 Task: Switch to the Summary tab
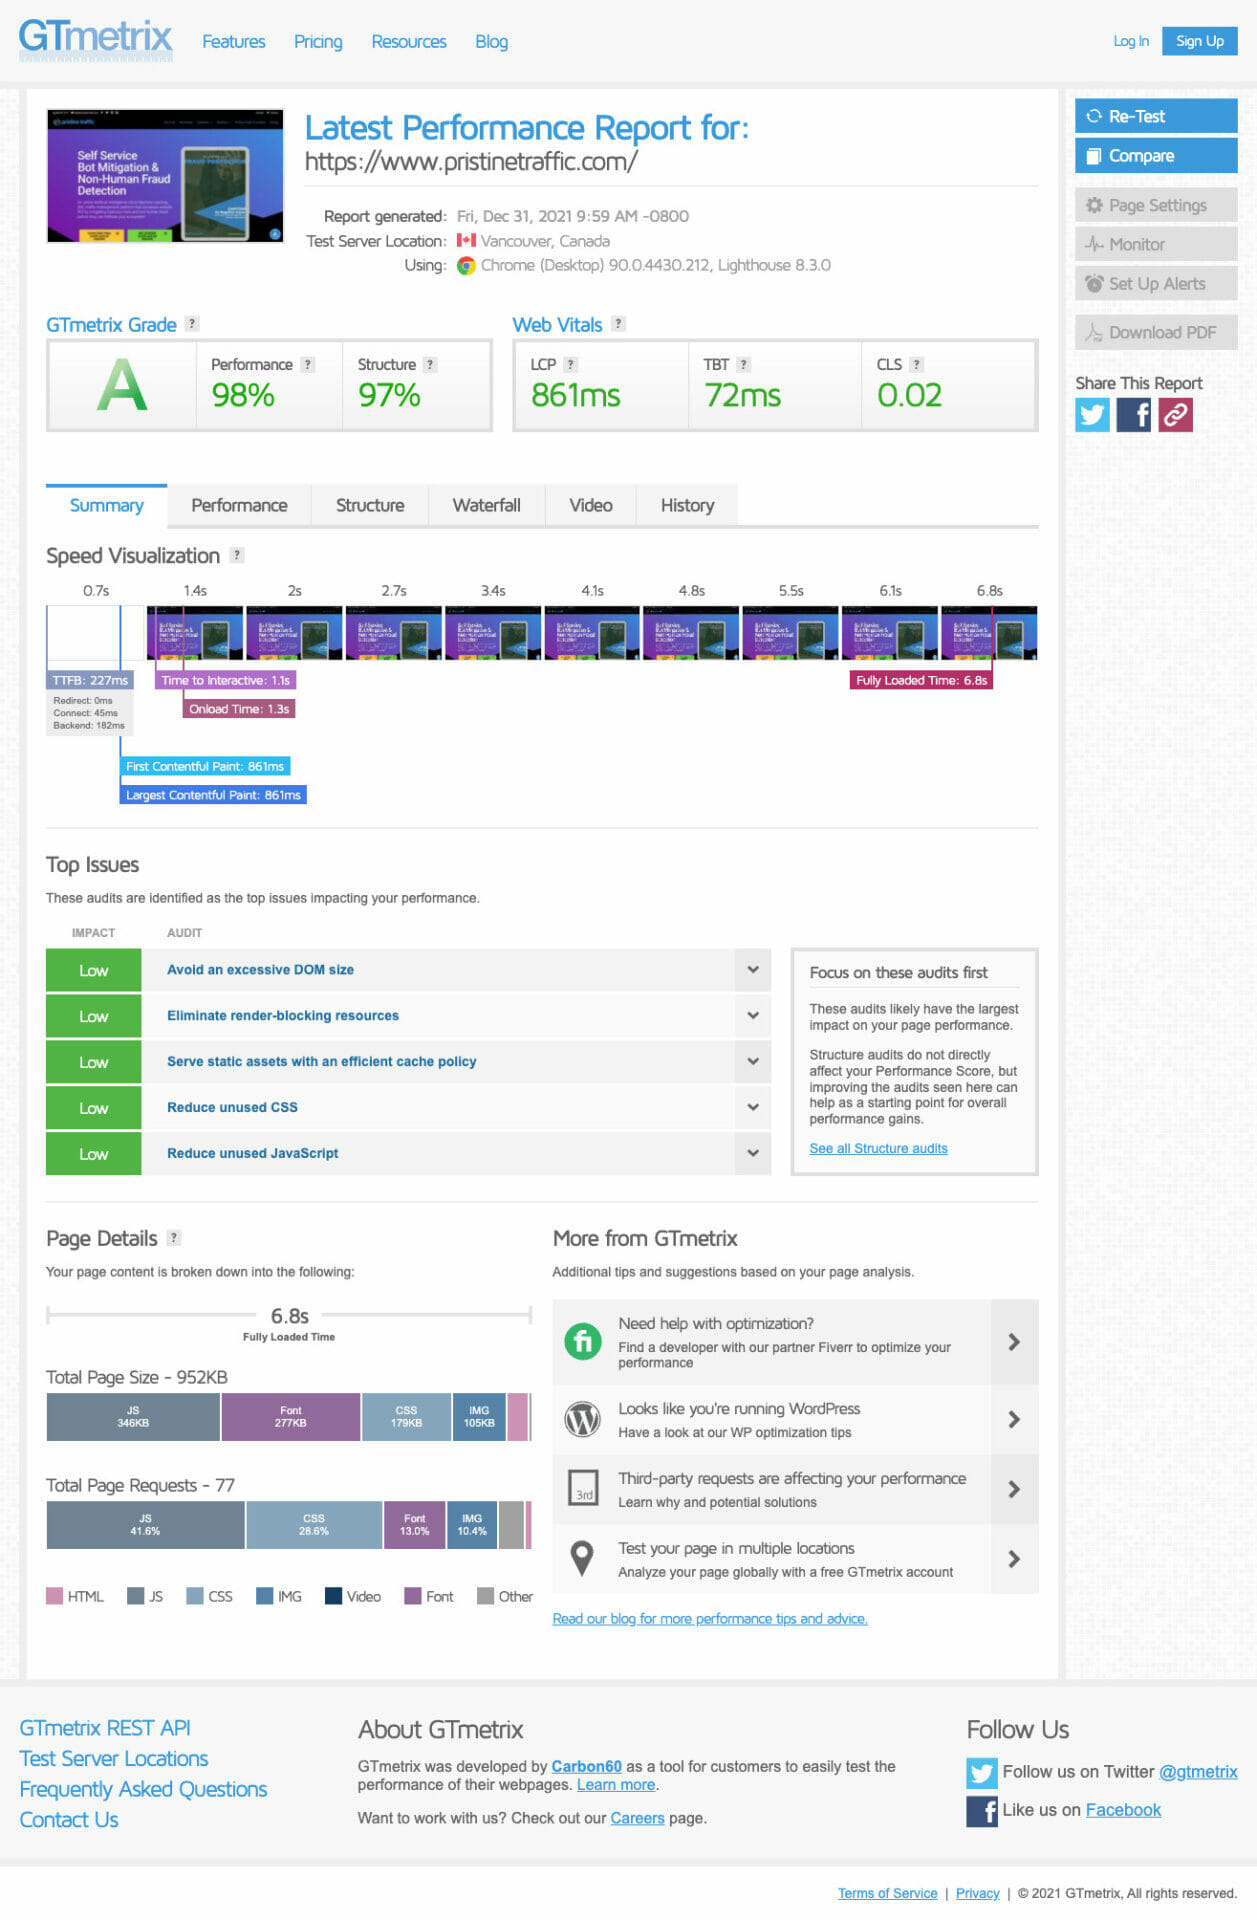[106, 505]
